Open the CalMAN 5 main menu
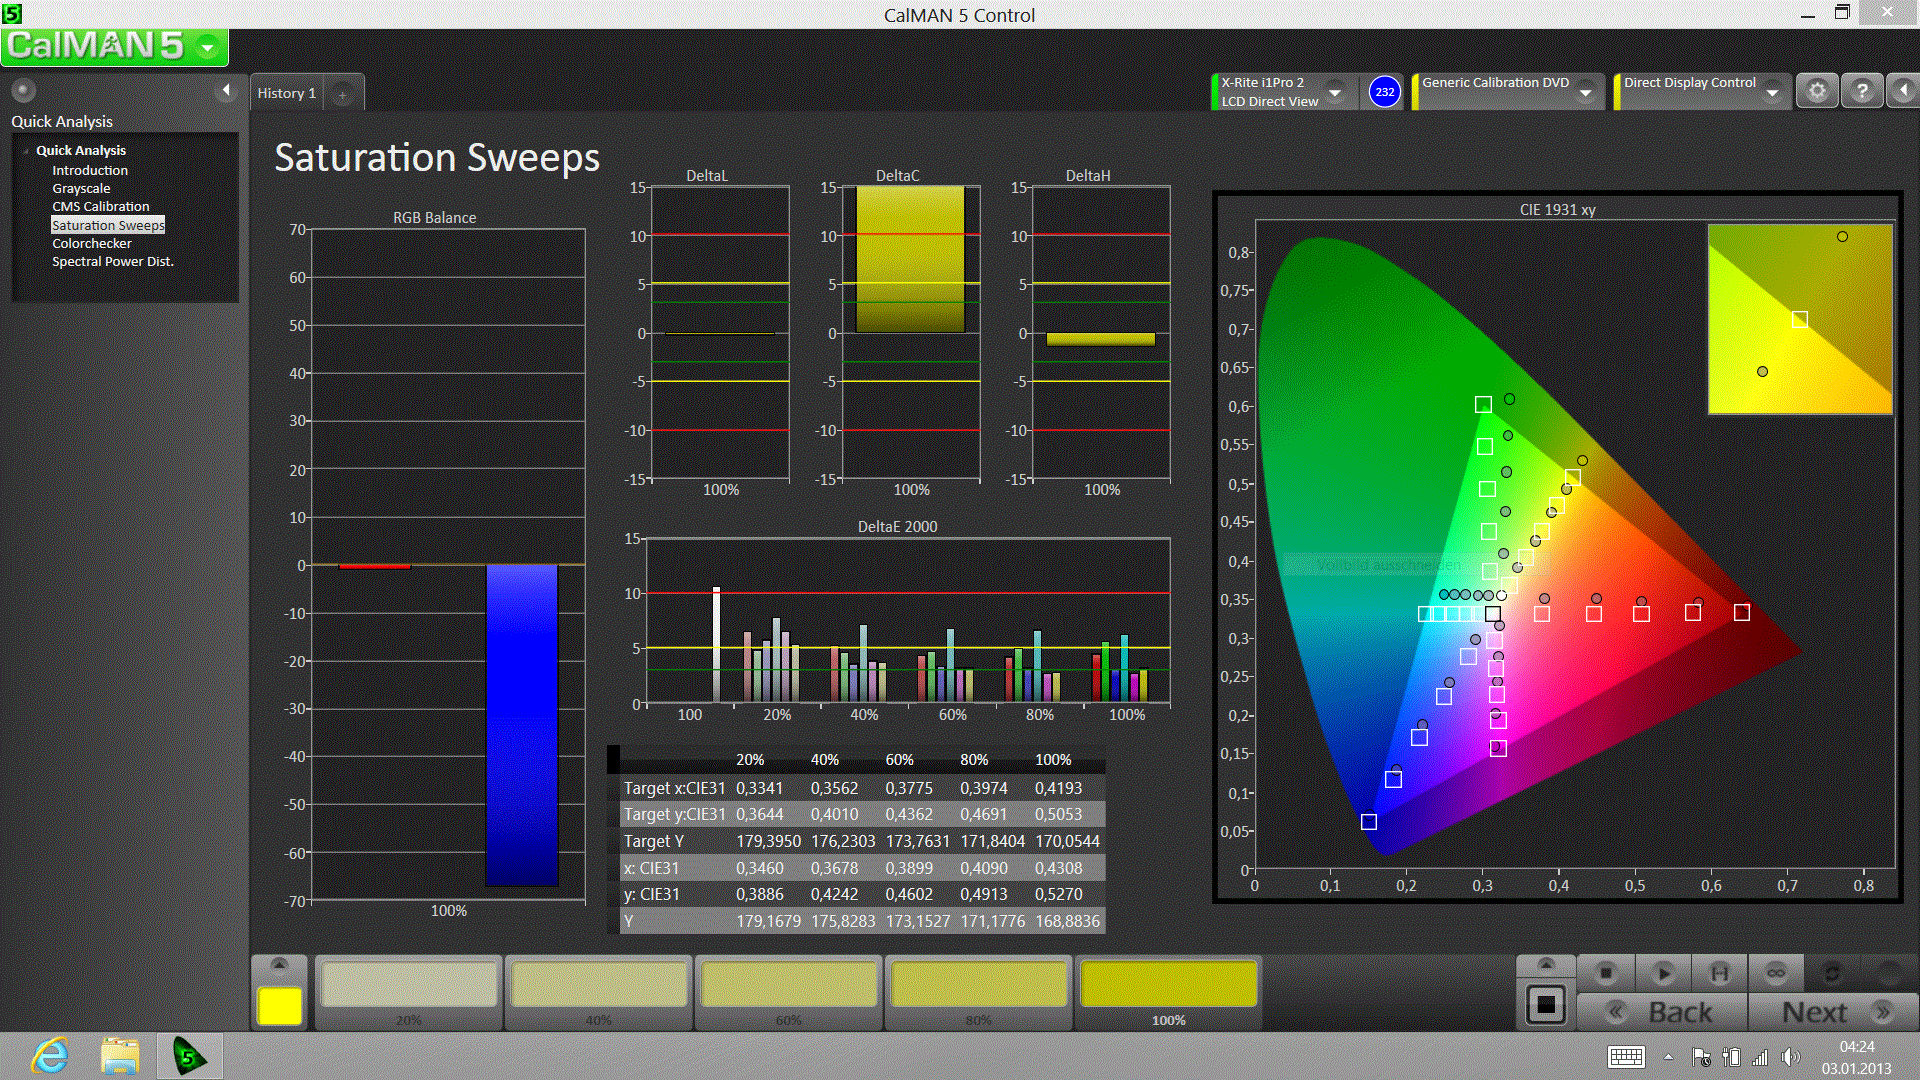1920x1080 pixels. (208, 47)
